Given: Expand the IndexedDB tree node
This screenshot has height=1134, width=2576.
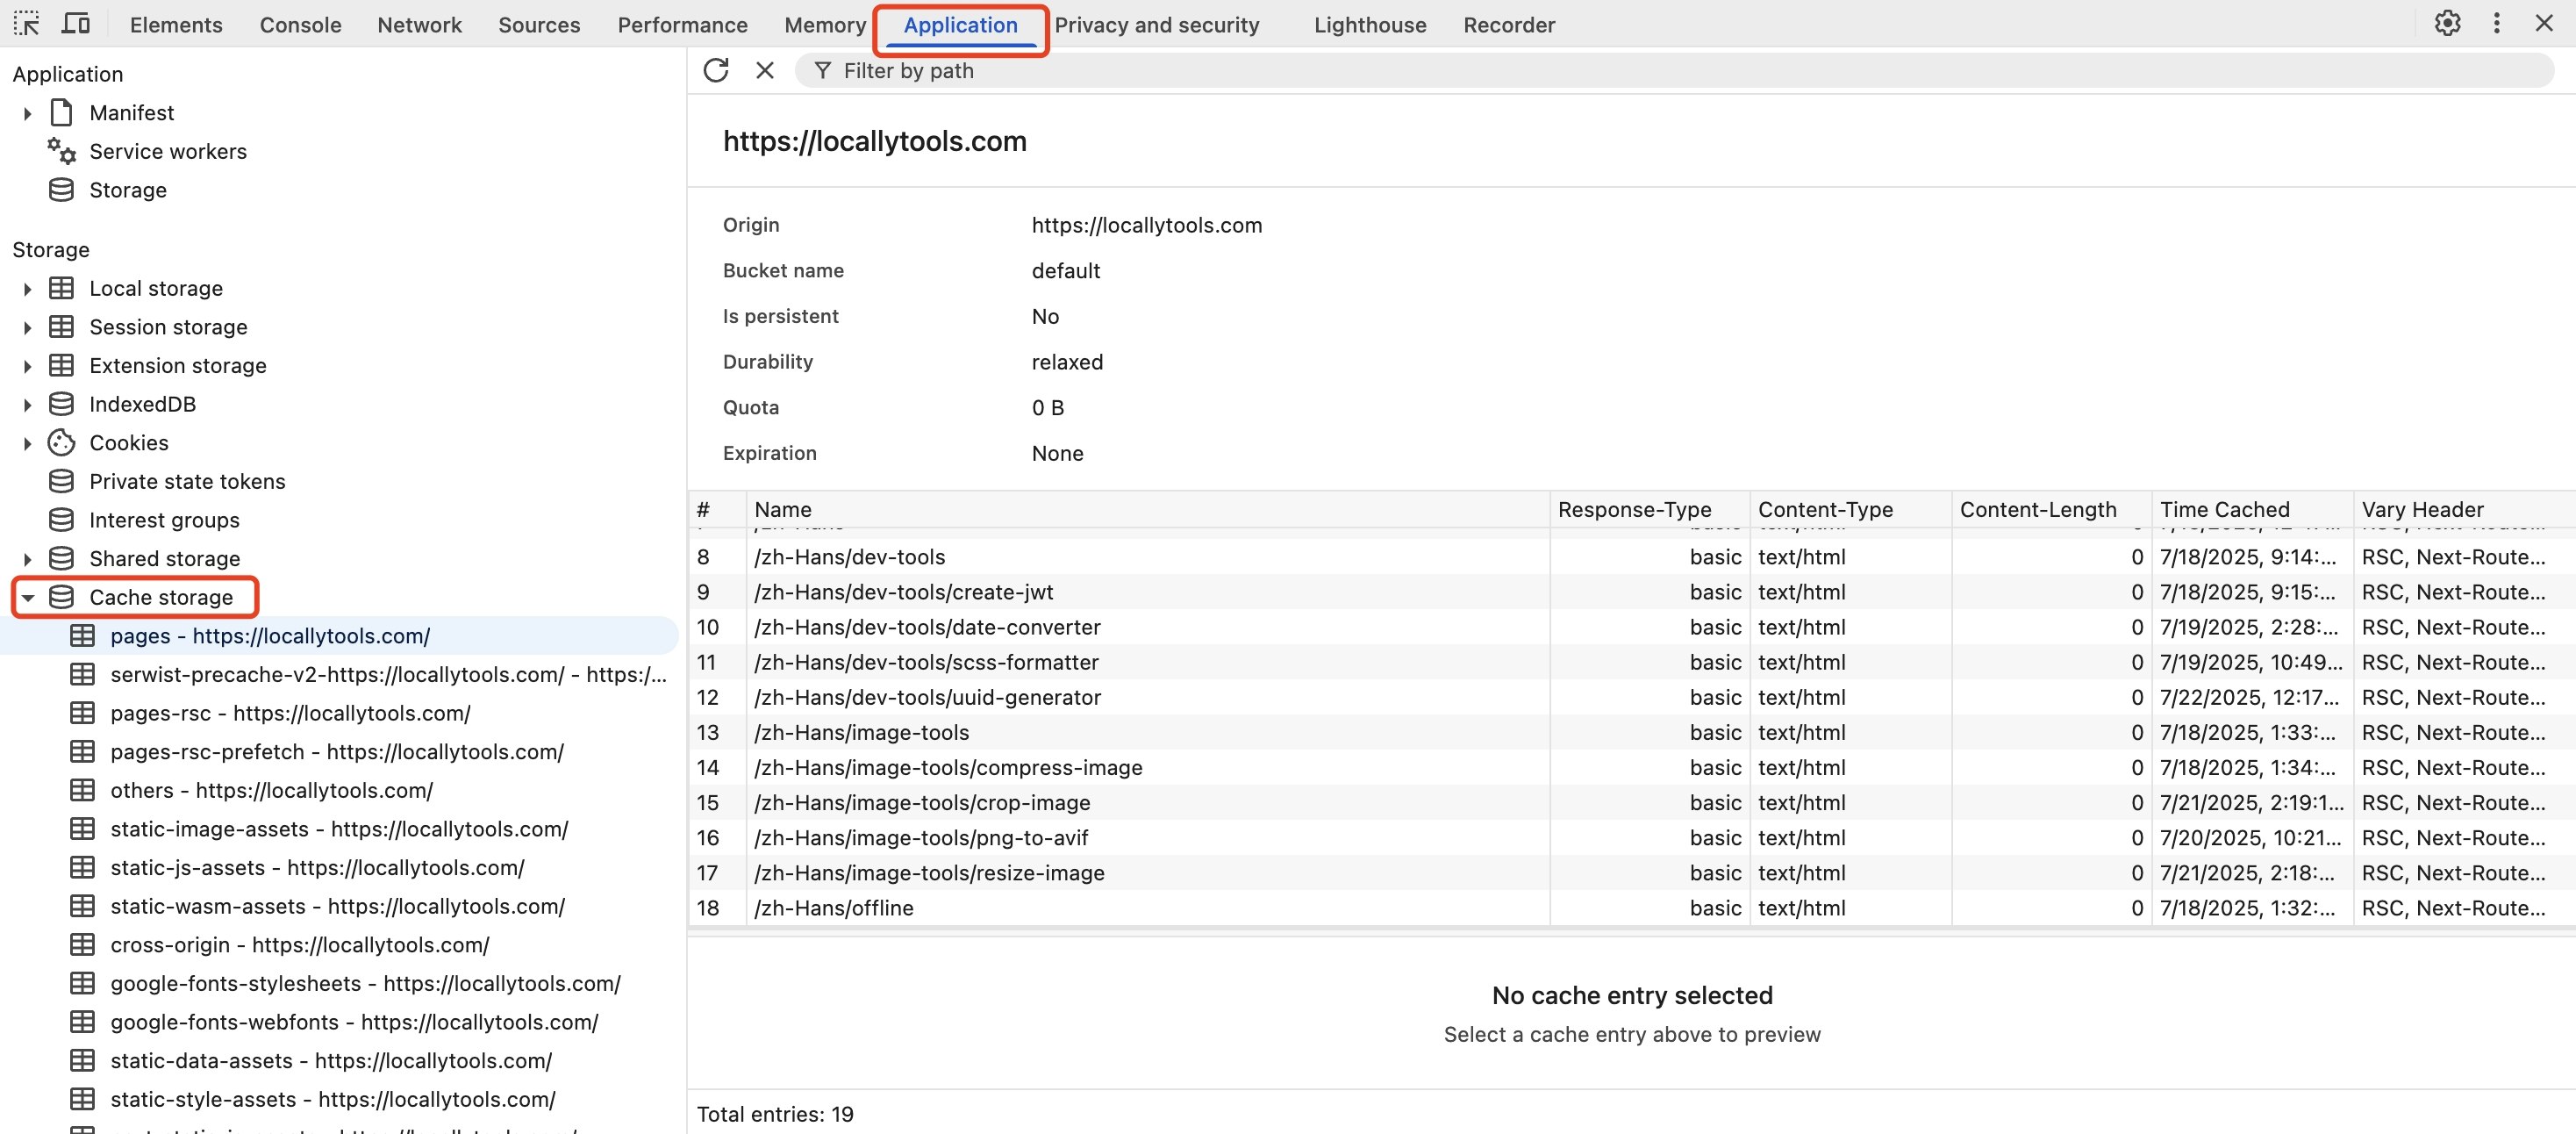Looking at the screenshot, I should (x=27, y=404).
